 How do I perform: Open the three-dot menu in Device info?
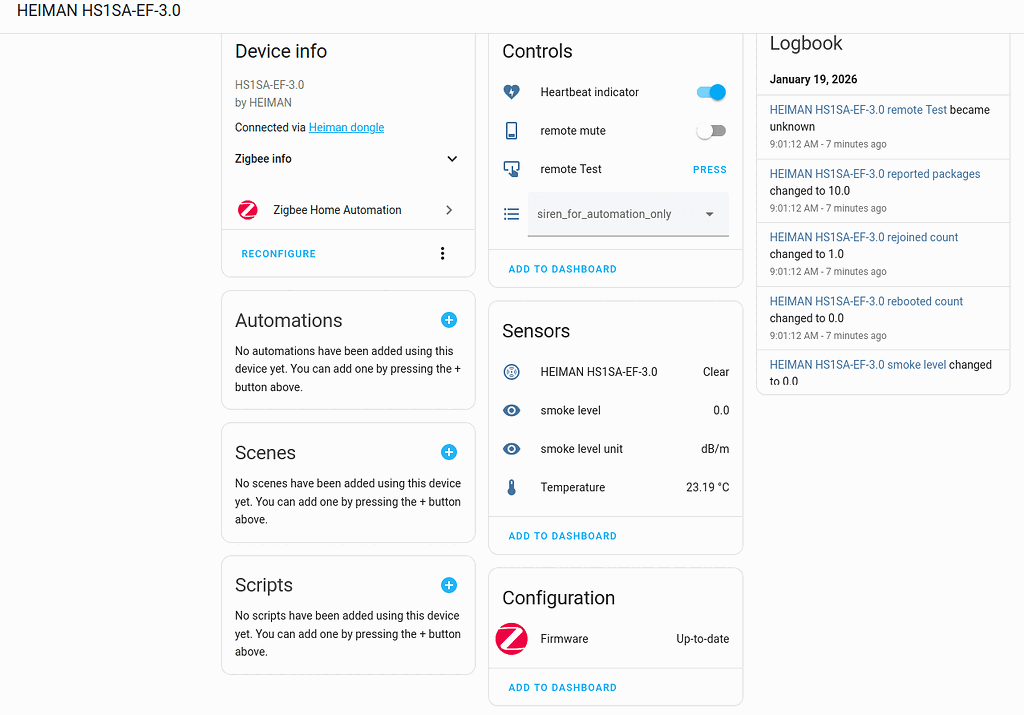442,253
